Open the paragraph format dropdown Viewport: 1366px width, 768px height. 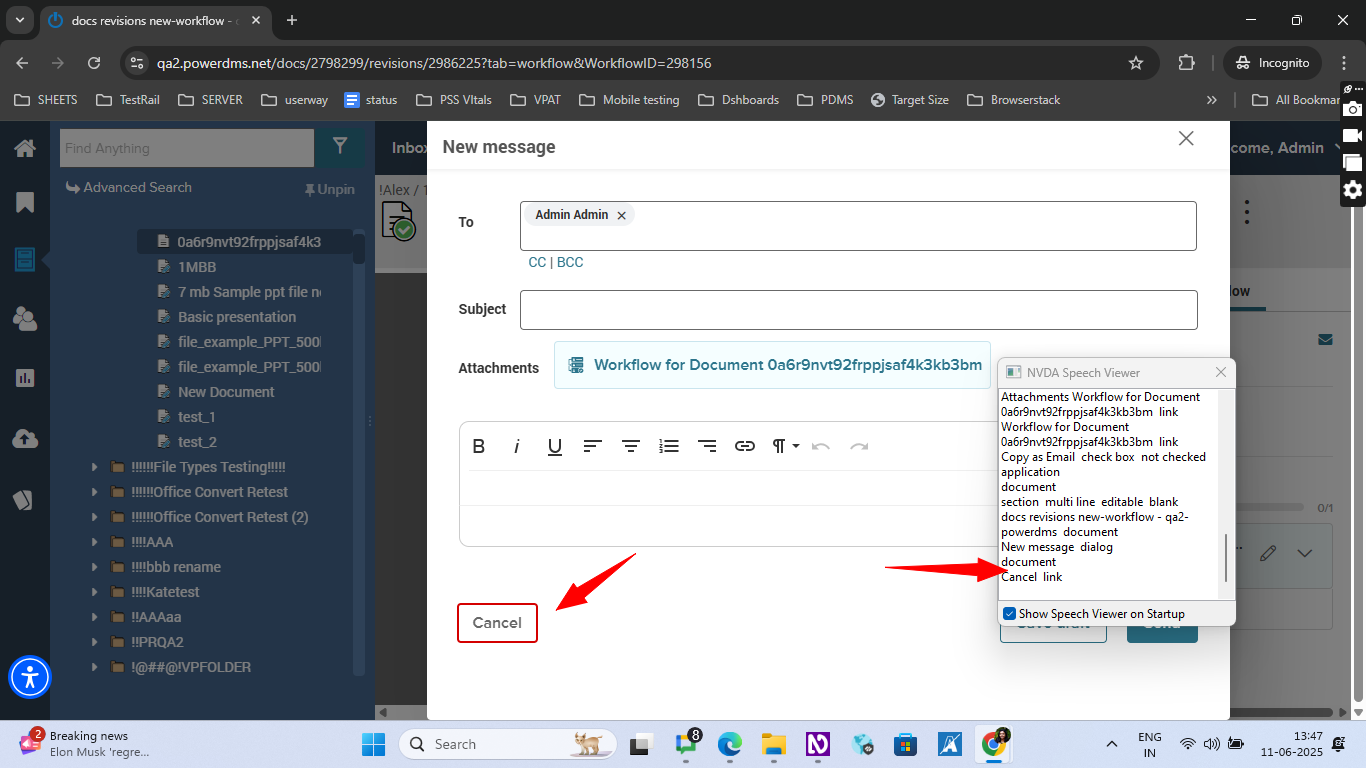click(785, 446)
